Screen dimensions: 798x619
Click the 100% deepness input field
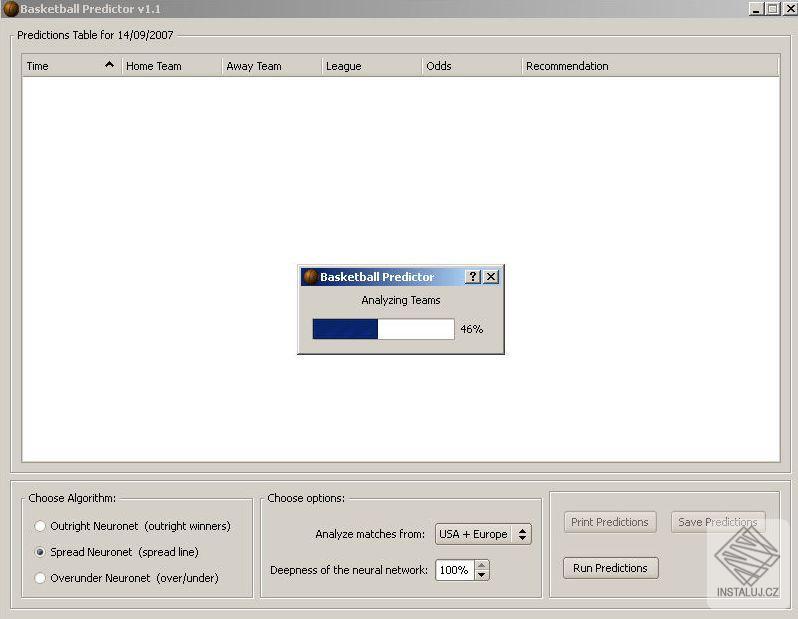pos(455,570)
